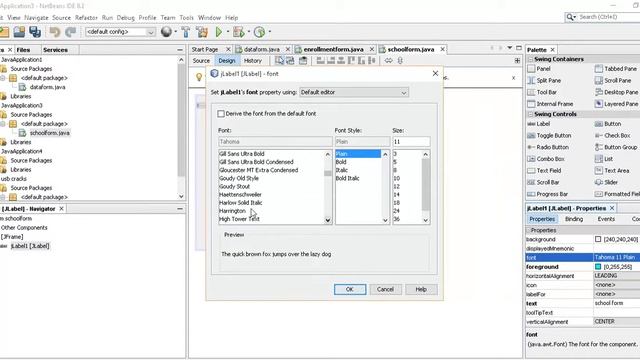Viewport: 640px width, 360px height.
Task: Collapse the Properties group in the property sheet
Action: 528,230
